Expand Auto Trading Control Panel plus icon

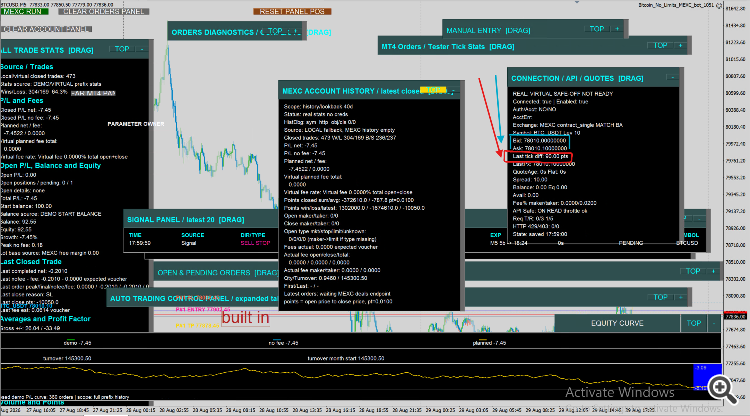[680, 297]
